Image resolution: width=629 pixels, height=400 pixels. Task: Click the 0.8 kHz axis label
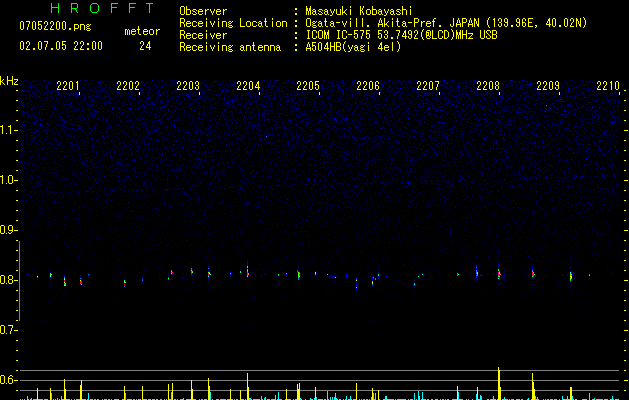coord(9,280)
